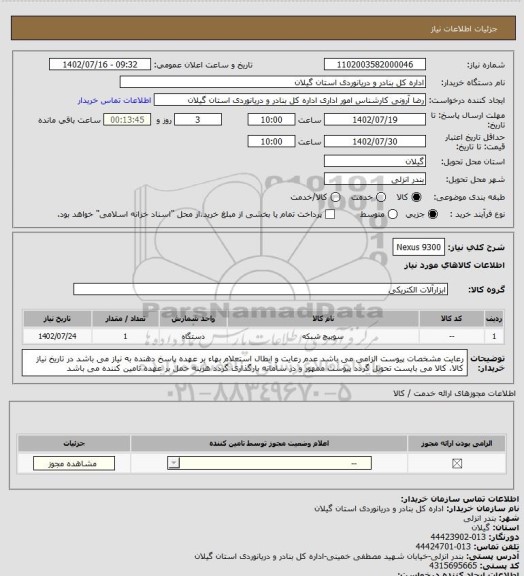Click the نام کالا column header

323,318
